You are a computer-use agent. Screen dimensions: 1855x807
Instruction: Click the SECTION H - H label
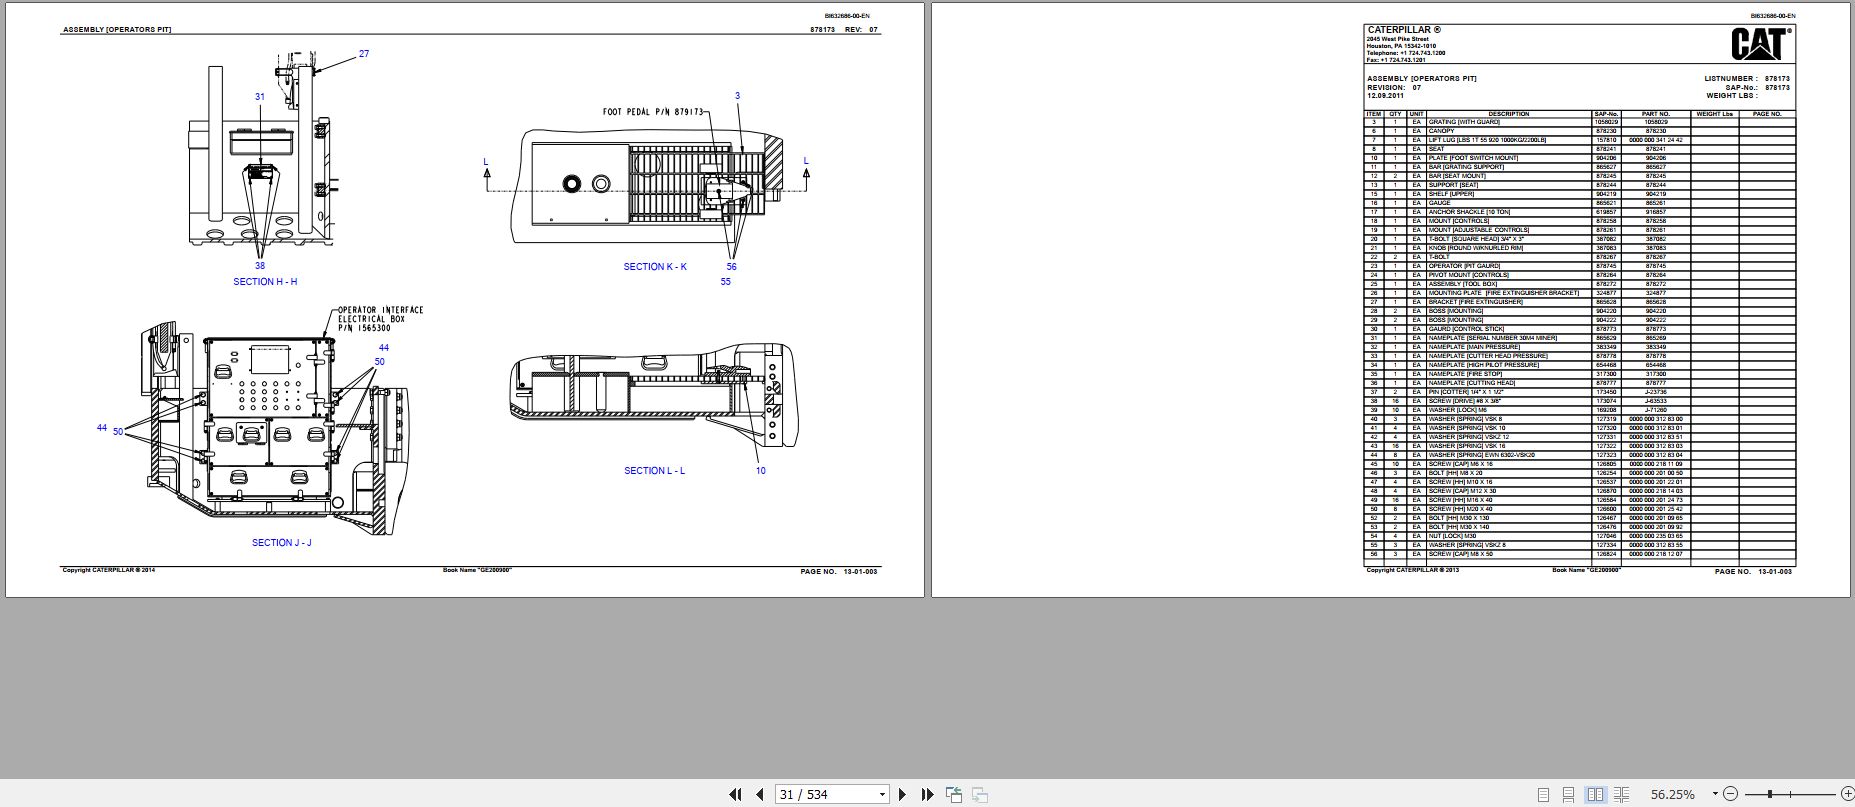[x=265, y=282]
